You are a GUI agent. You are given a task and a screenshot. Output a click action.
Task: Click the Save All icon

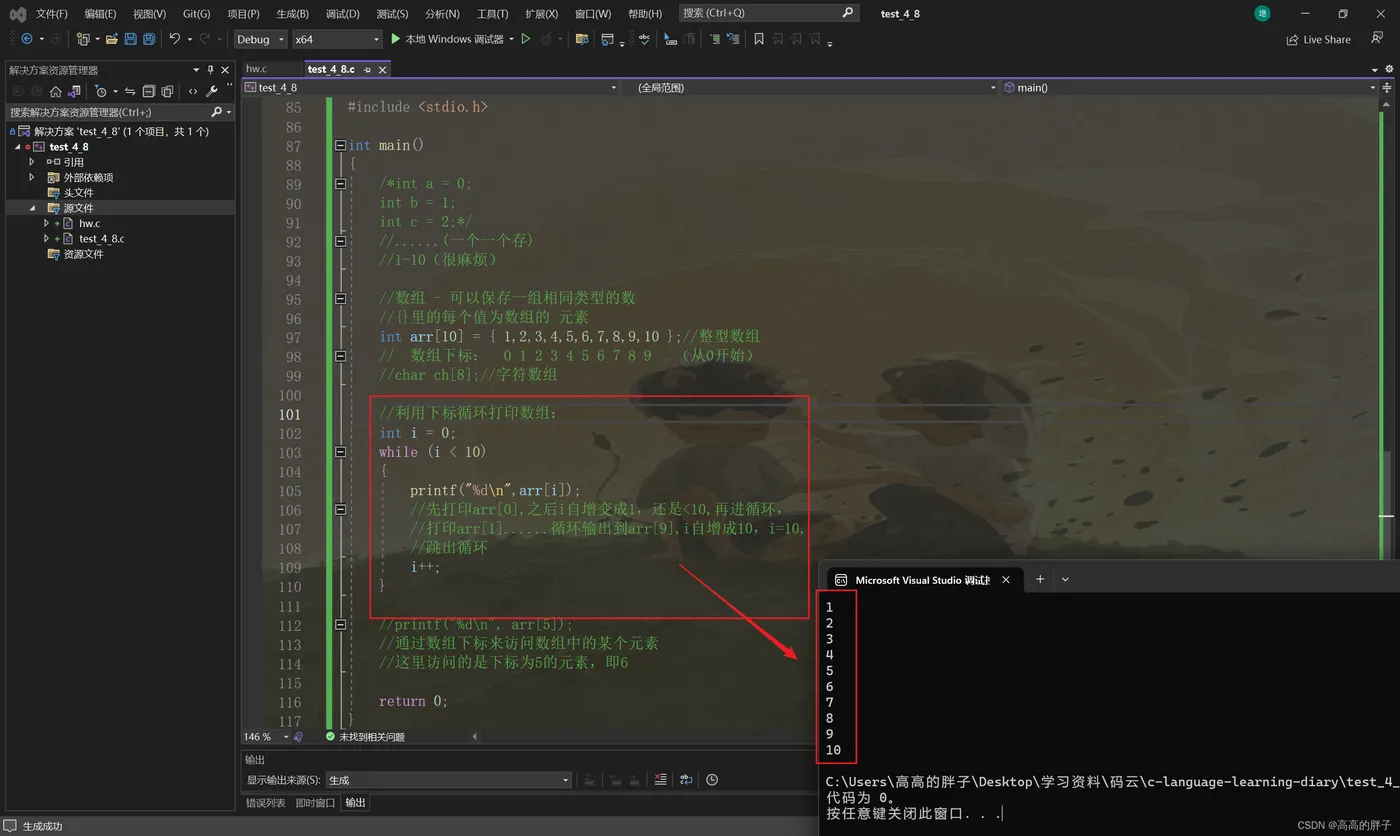(149, 39)
